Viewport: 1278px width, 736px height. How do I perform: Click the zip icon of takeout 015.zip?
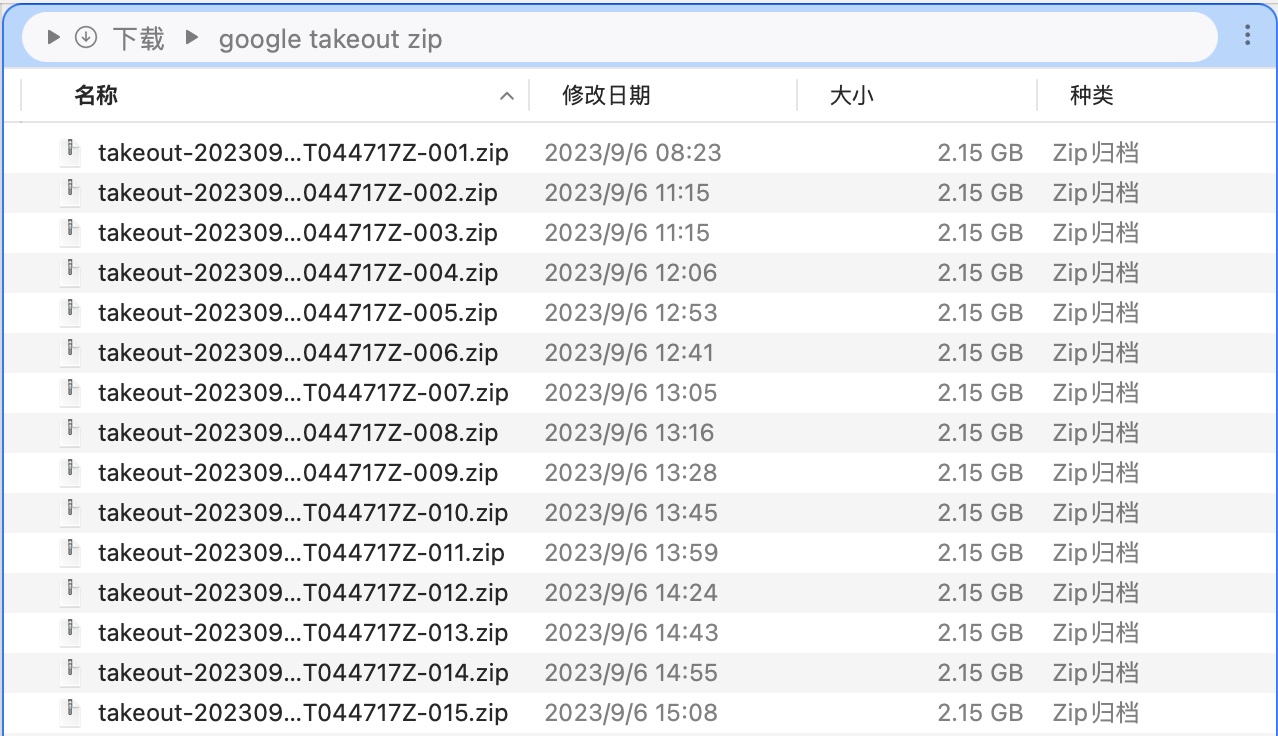click(x=70, y=711)
